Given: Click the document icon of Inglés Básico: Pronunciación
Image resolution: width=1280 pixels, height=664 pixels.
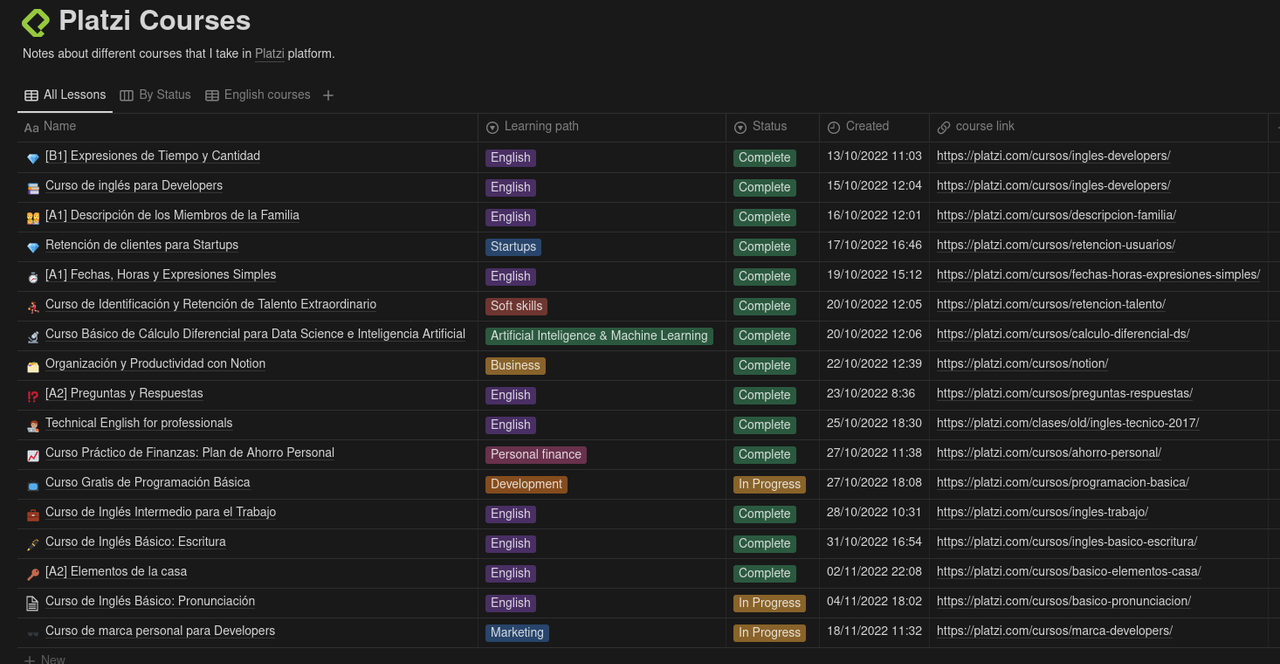Looking at the screenshot, I should [x=33, y=603].
